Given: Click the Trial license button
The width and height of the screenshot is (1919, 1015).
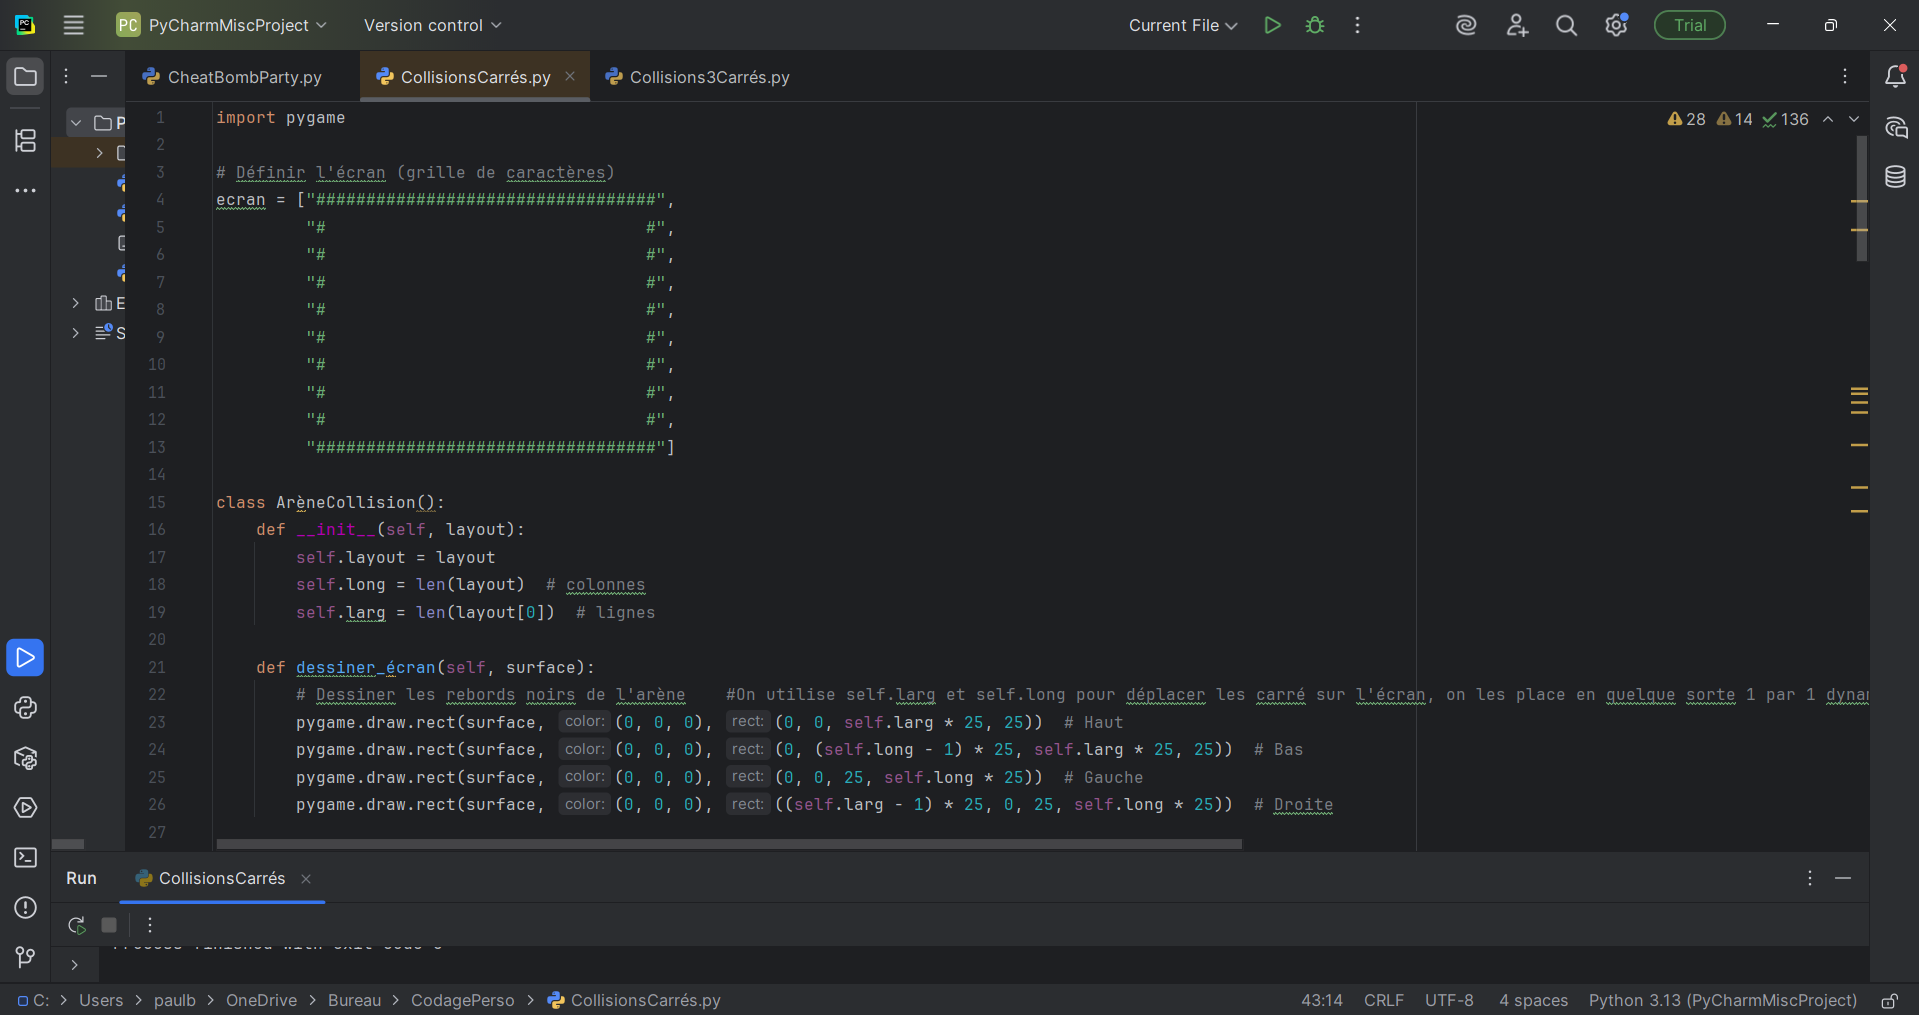Looking at the screenshot, I should (1690, 25).
